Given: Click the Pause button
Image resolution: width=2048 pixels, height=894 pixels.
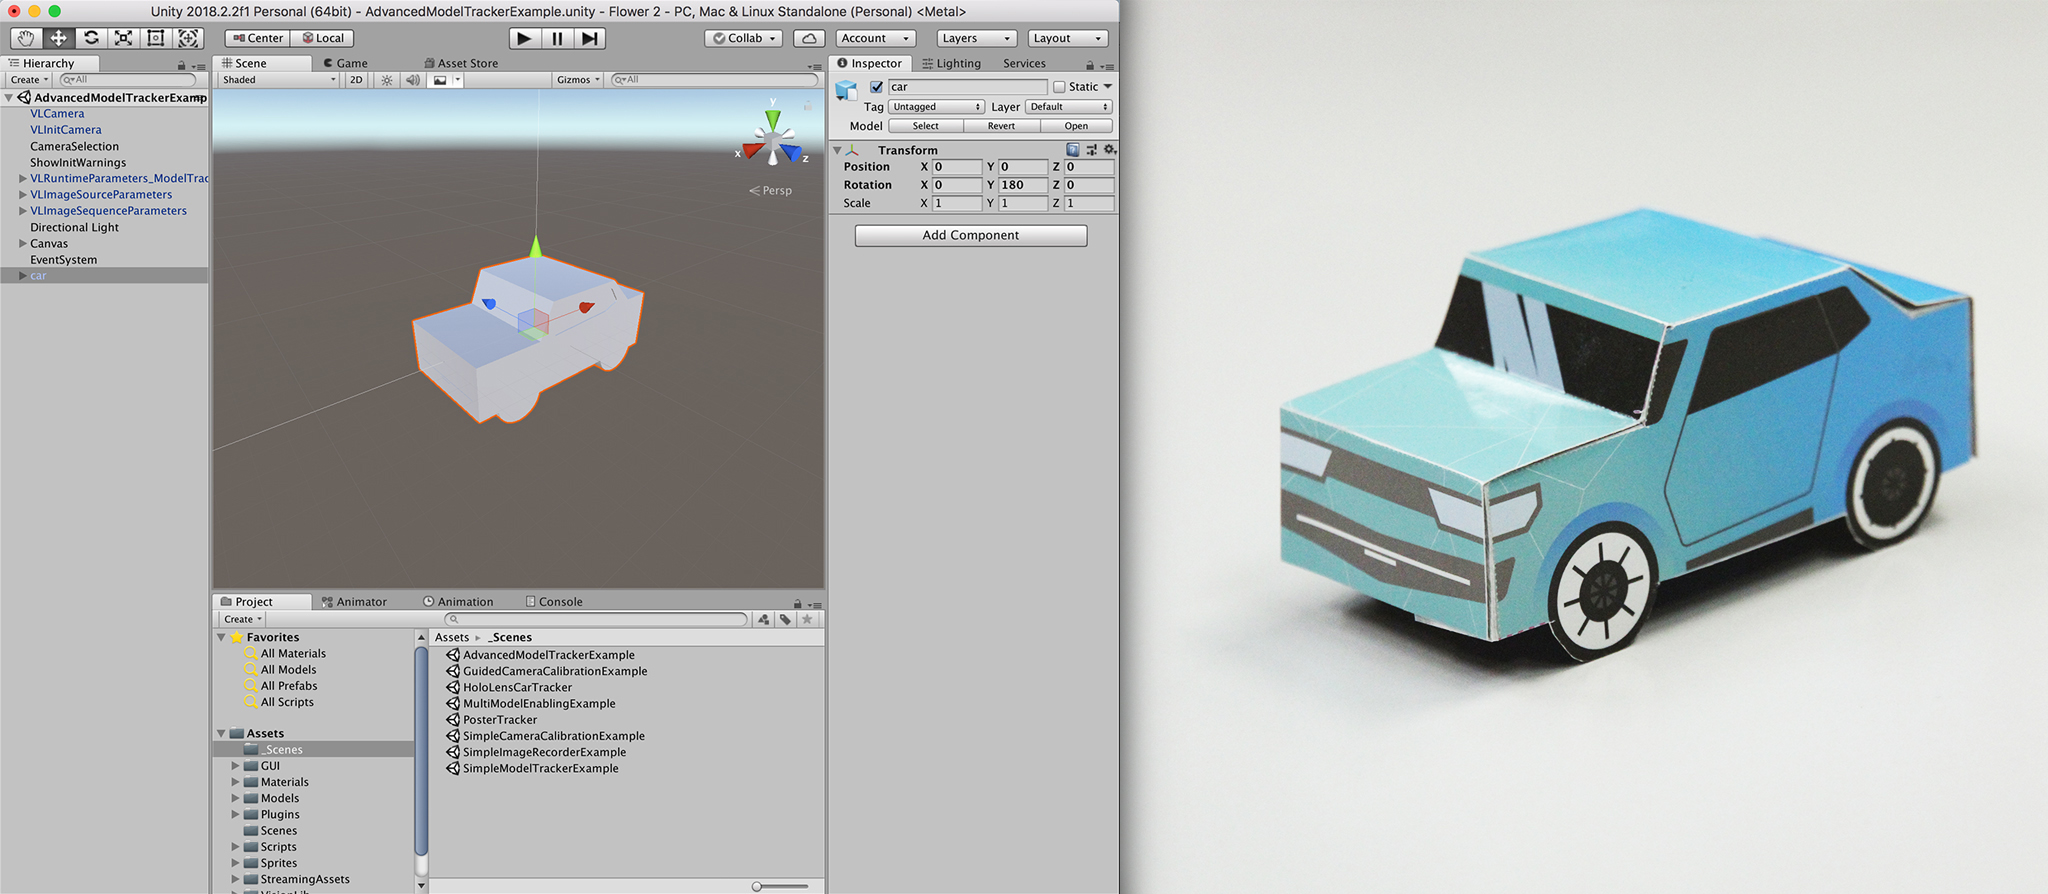Looking at the screenshot, I should click(x=557, y=38).
